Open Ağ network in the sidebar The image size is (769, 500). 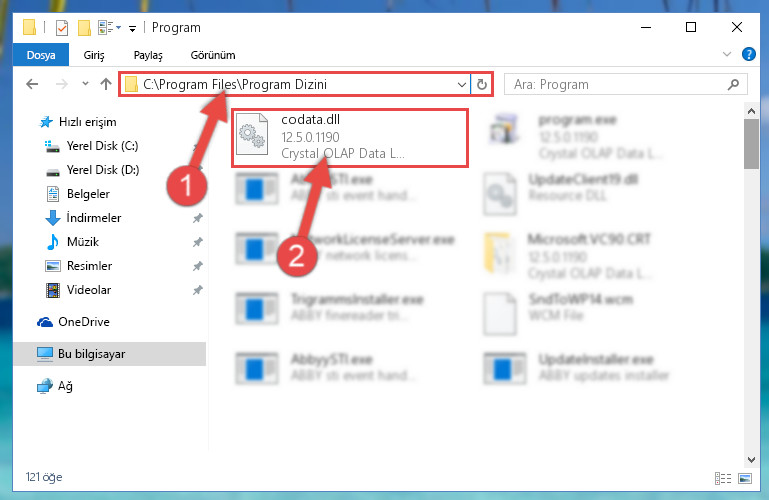[x=54, y=386]
